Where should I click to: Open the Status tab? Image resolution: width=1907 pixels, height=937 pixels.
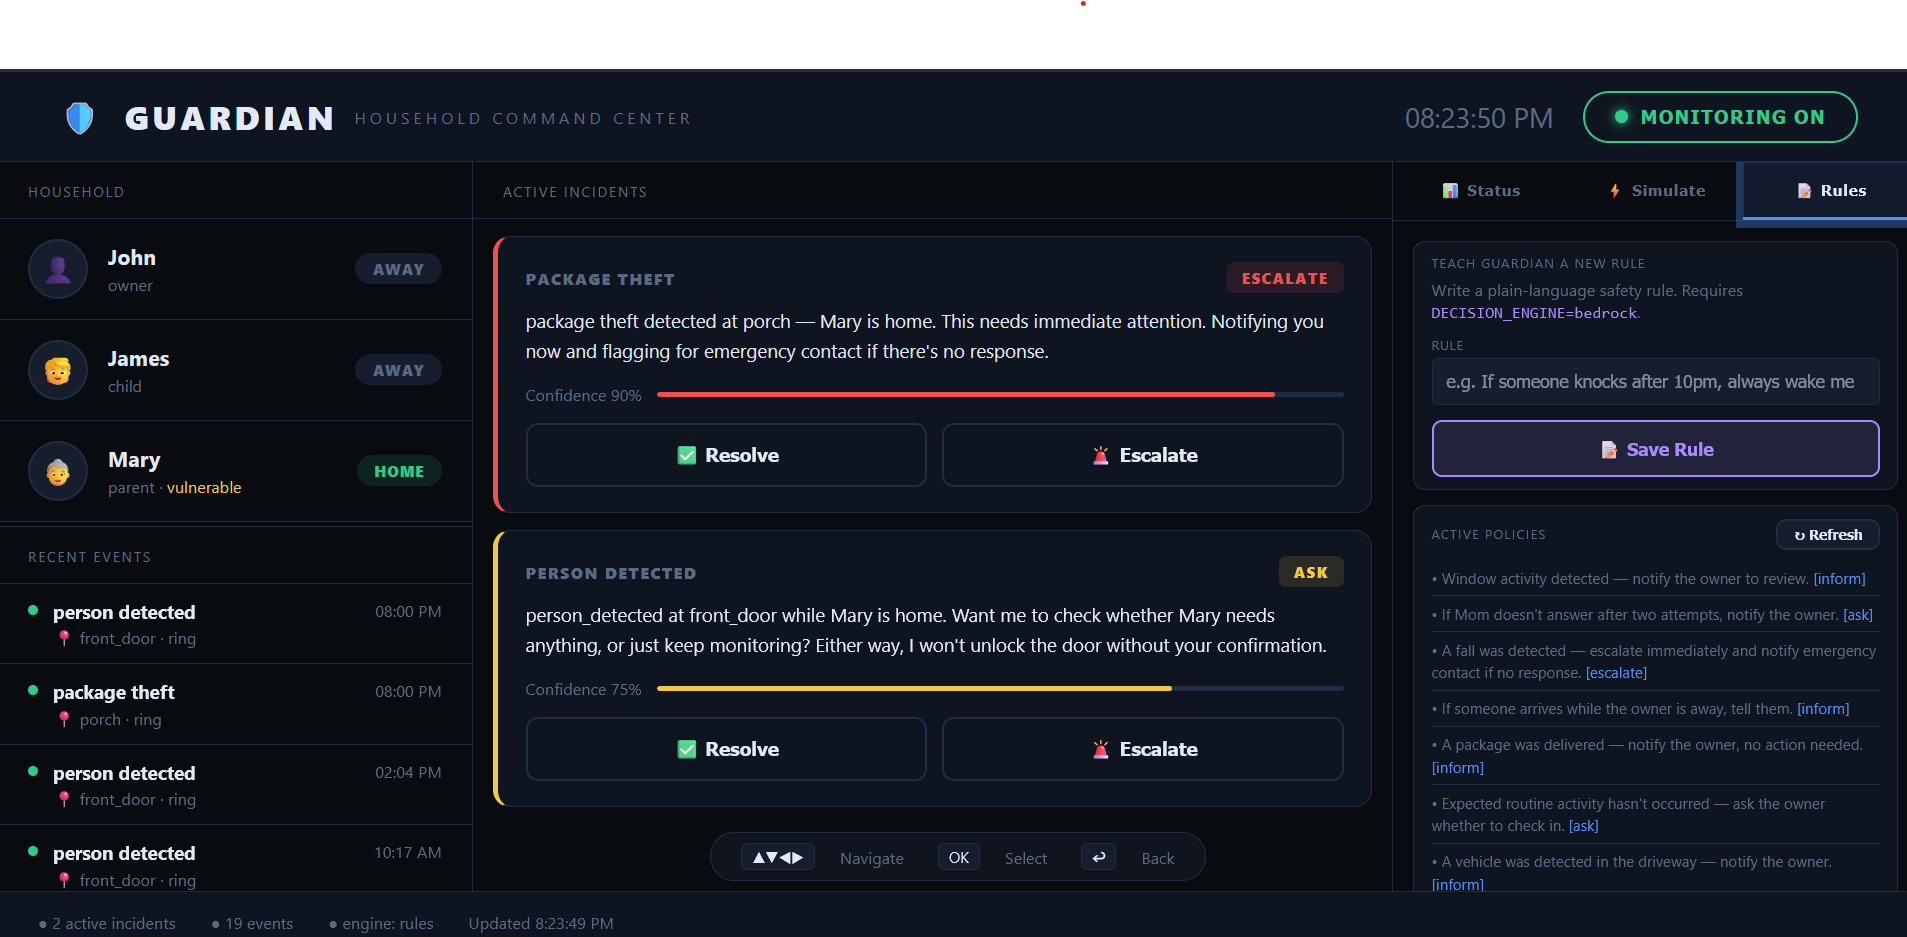[1481, 191]
